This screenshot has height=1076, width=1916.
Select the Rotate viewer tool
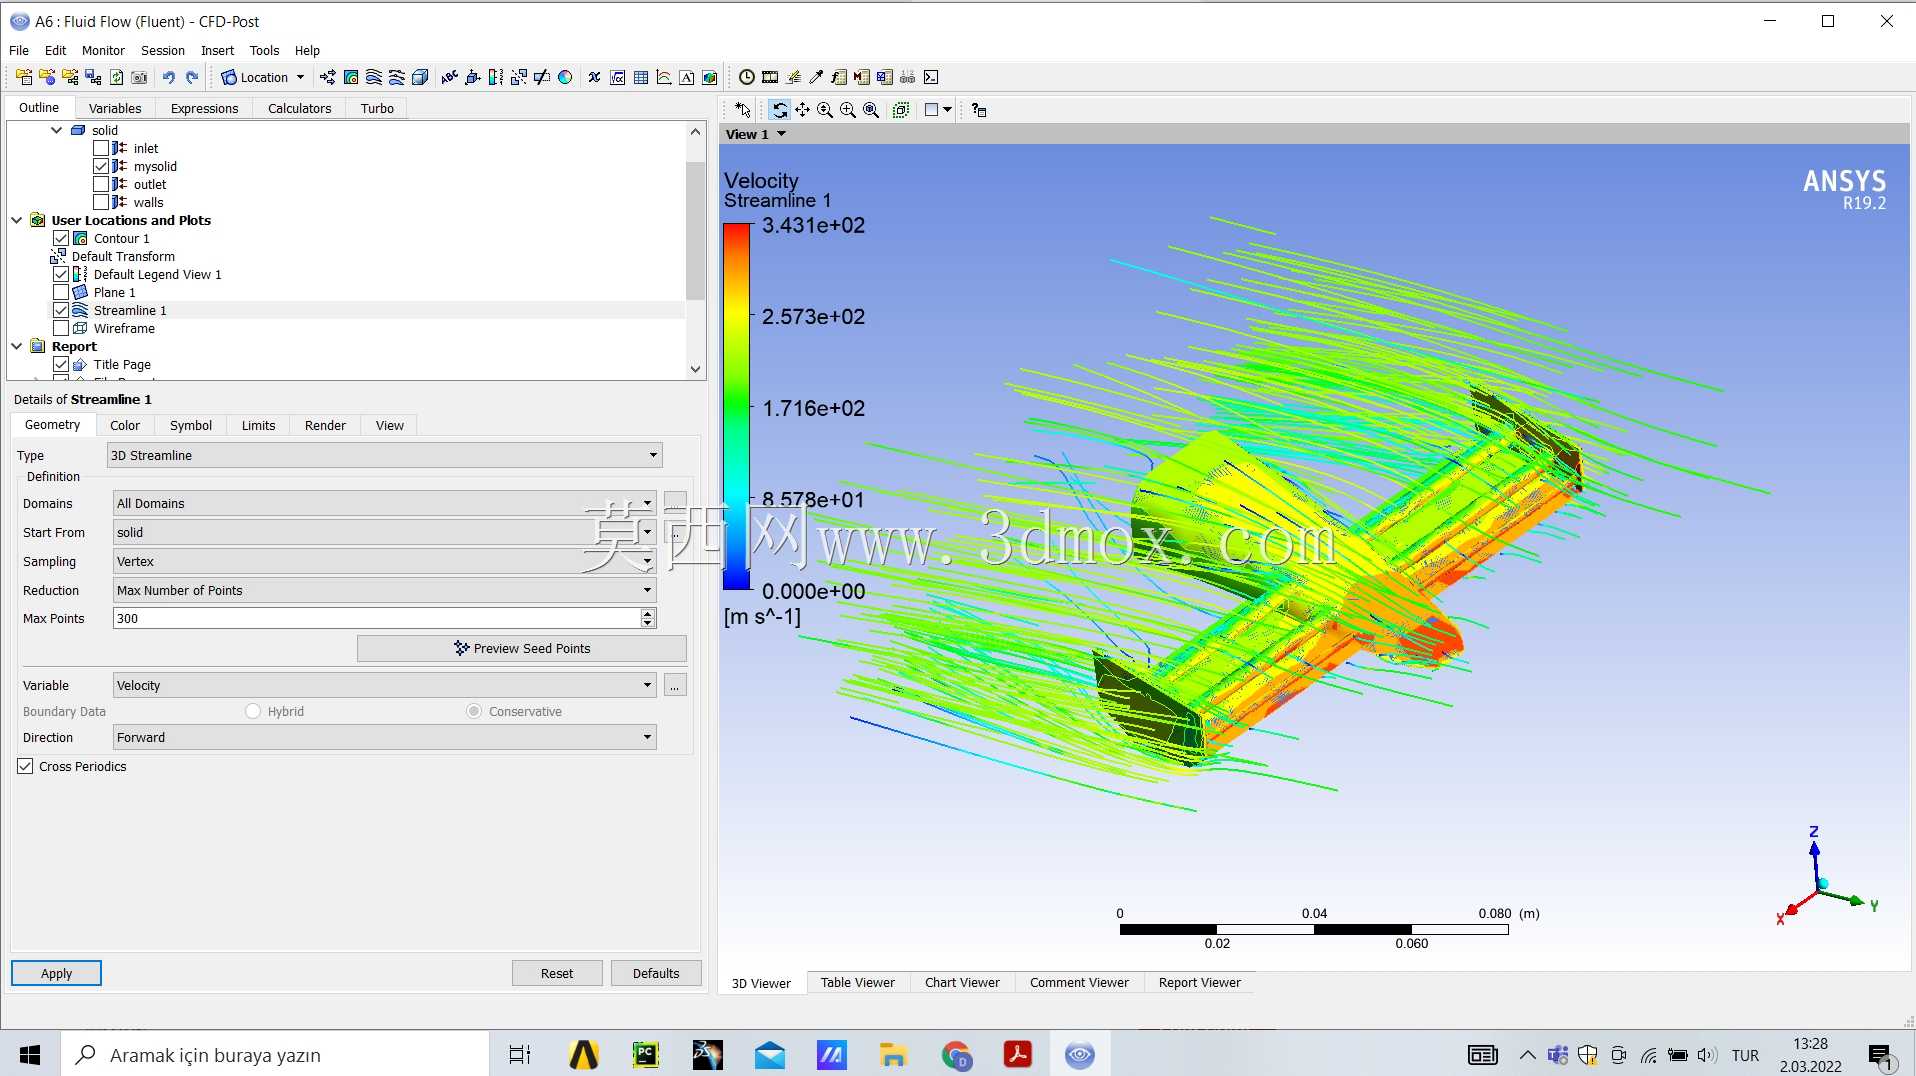(x=780, y=110)
